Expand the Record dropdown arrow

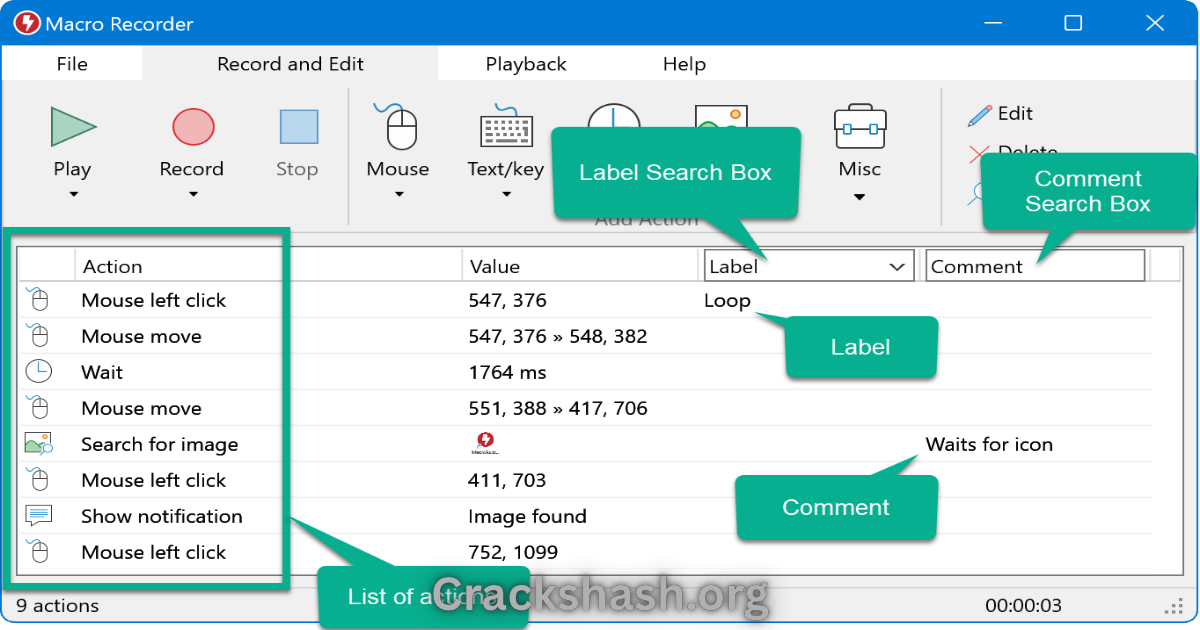(193, 195)
